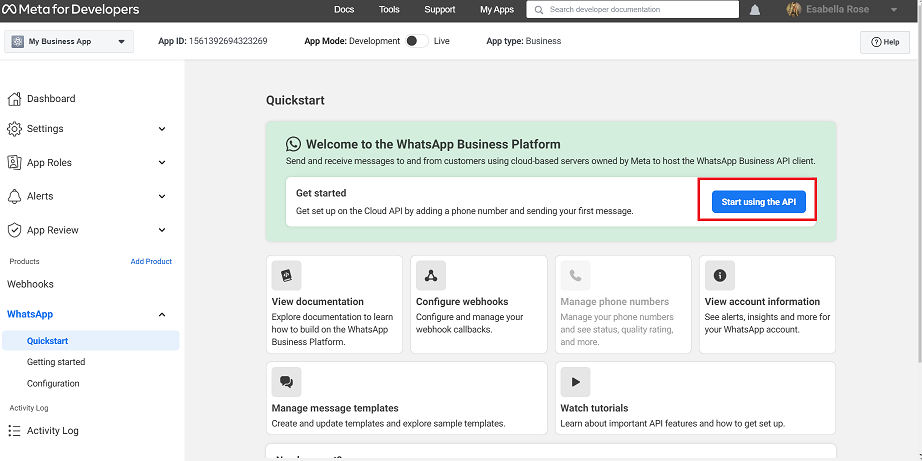
Task: Click the App Roles badge icon
Action: pos(14,163)
